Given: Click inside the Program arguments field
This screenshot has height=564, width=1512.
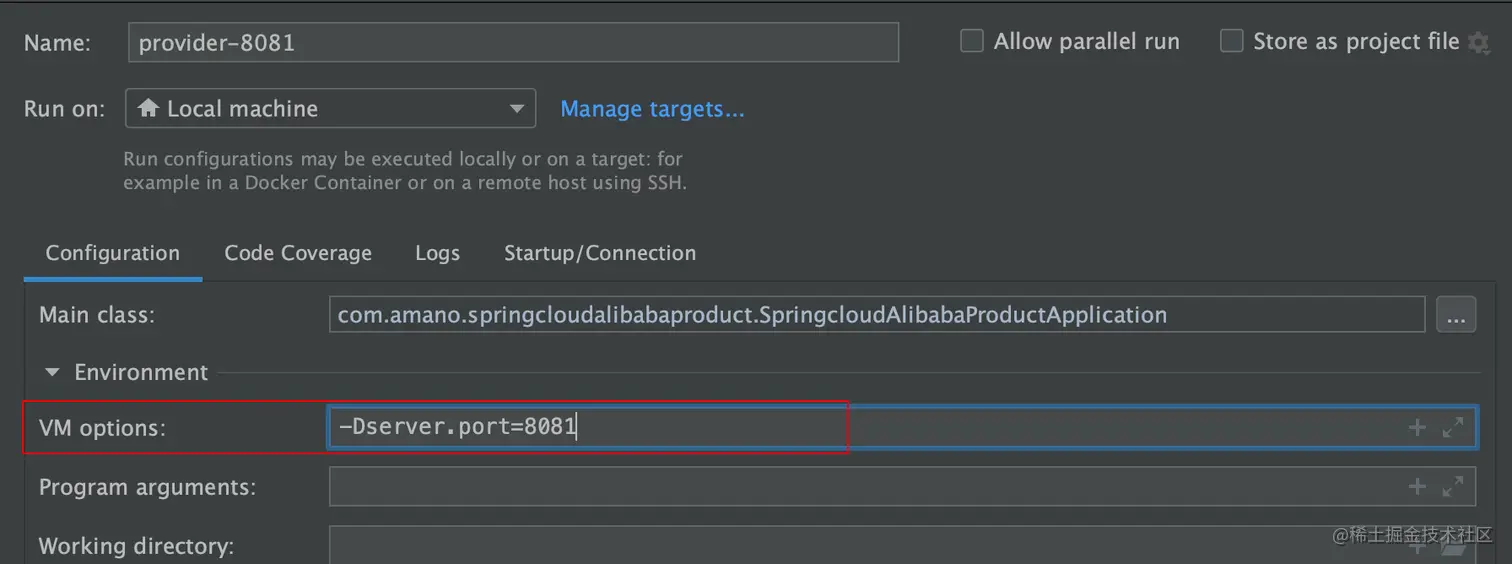Looking at the screenshot, I should click(860, 487).
